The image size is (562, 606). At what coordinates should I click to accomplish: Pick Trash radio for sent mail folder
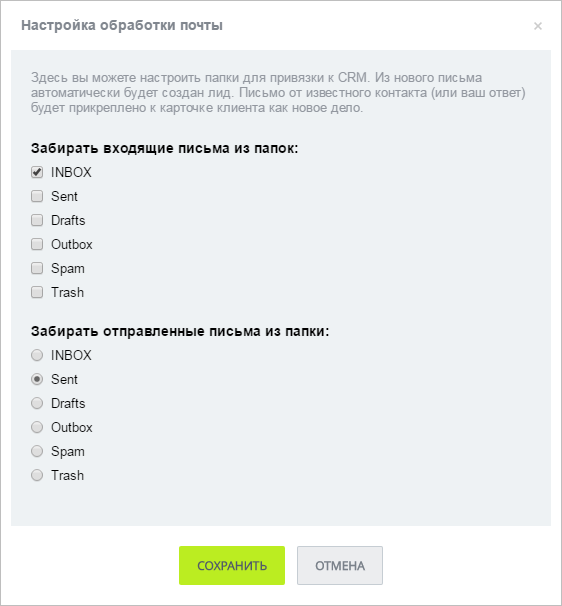(37, 475)
